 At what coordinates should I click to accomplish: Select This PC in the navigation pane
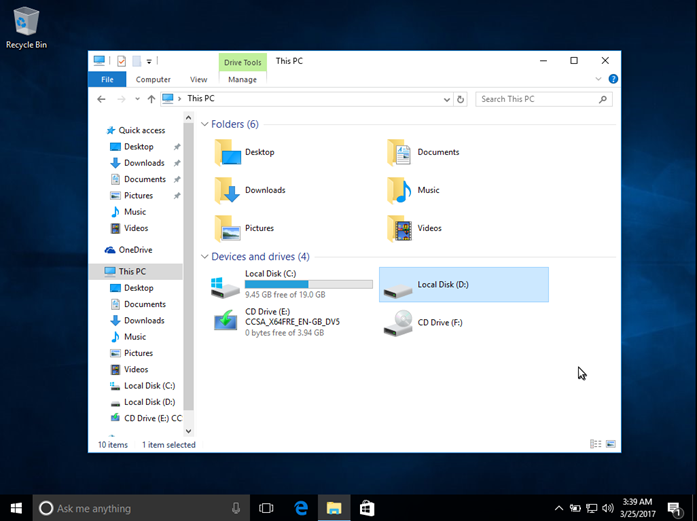(x=136, y=272)
